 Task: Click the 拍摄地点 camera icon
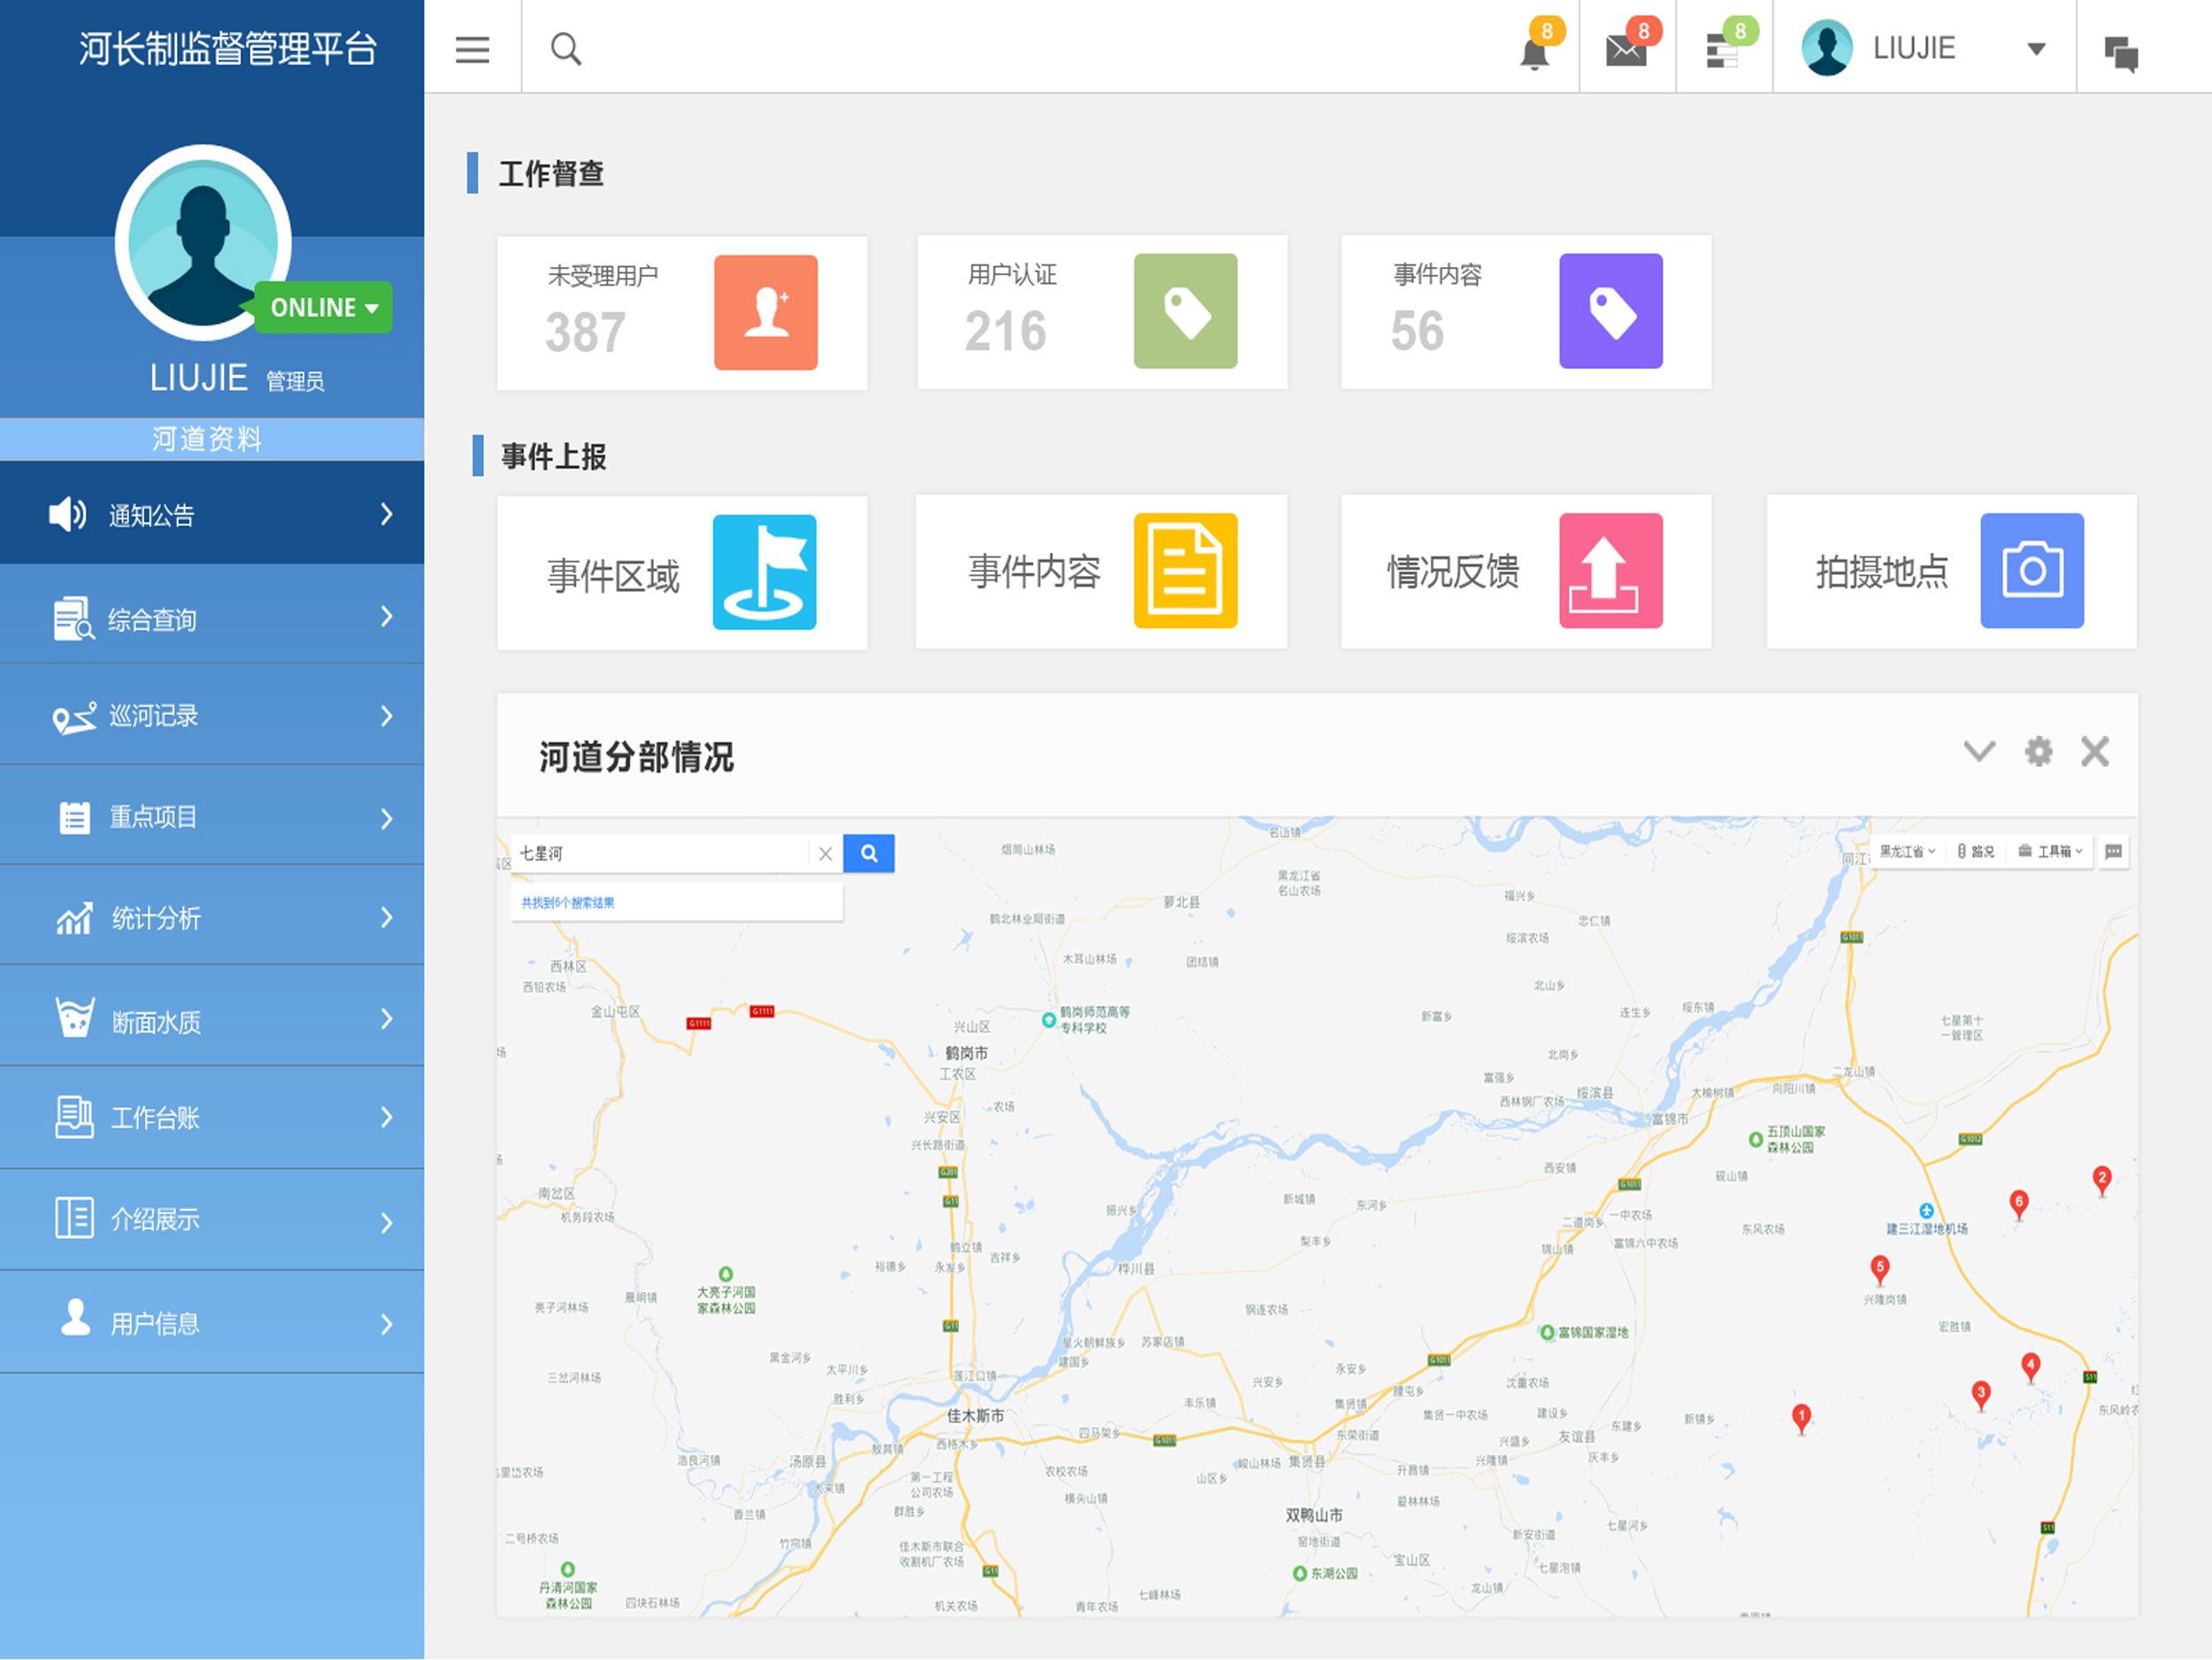(2031, 571)
